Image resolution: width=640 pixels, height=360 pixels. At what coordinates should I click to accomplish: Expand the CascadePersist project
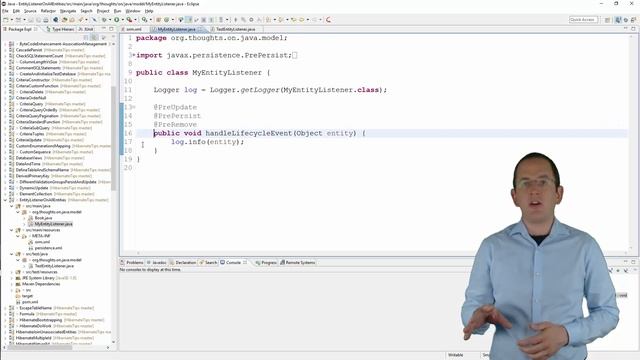[x=6, y=50]
